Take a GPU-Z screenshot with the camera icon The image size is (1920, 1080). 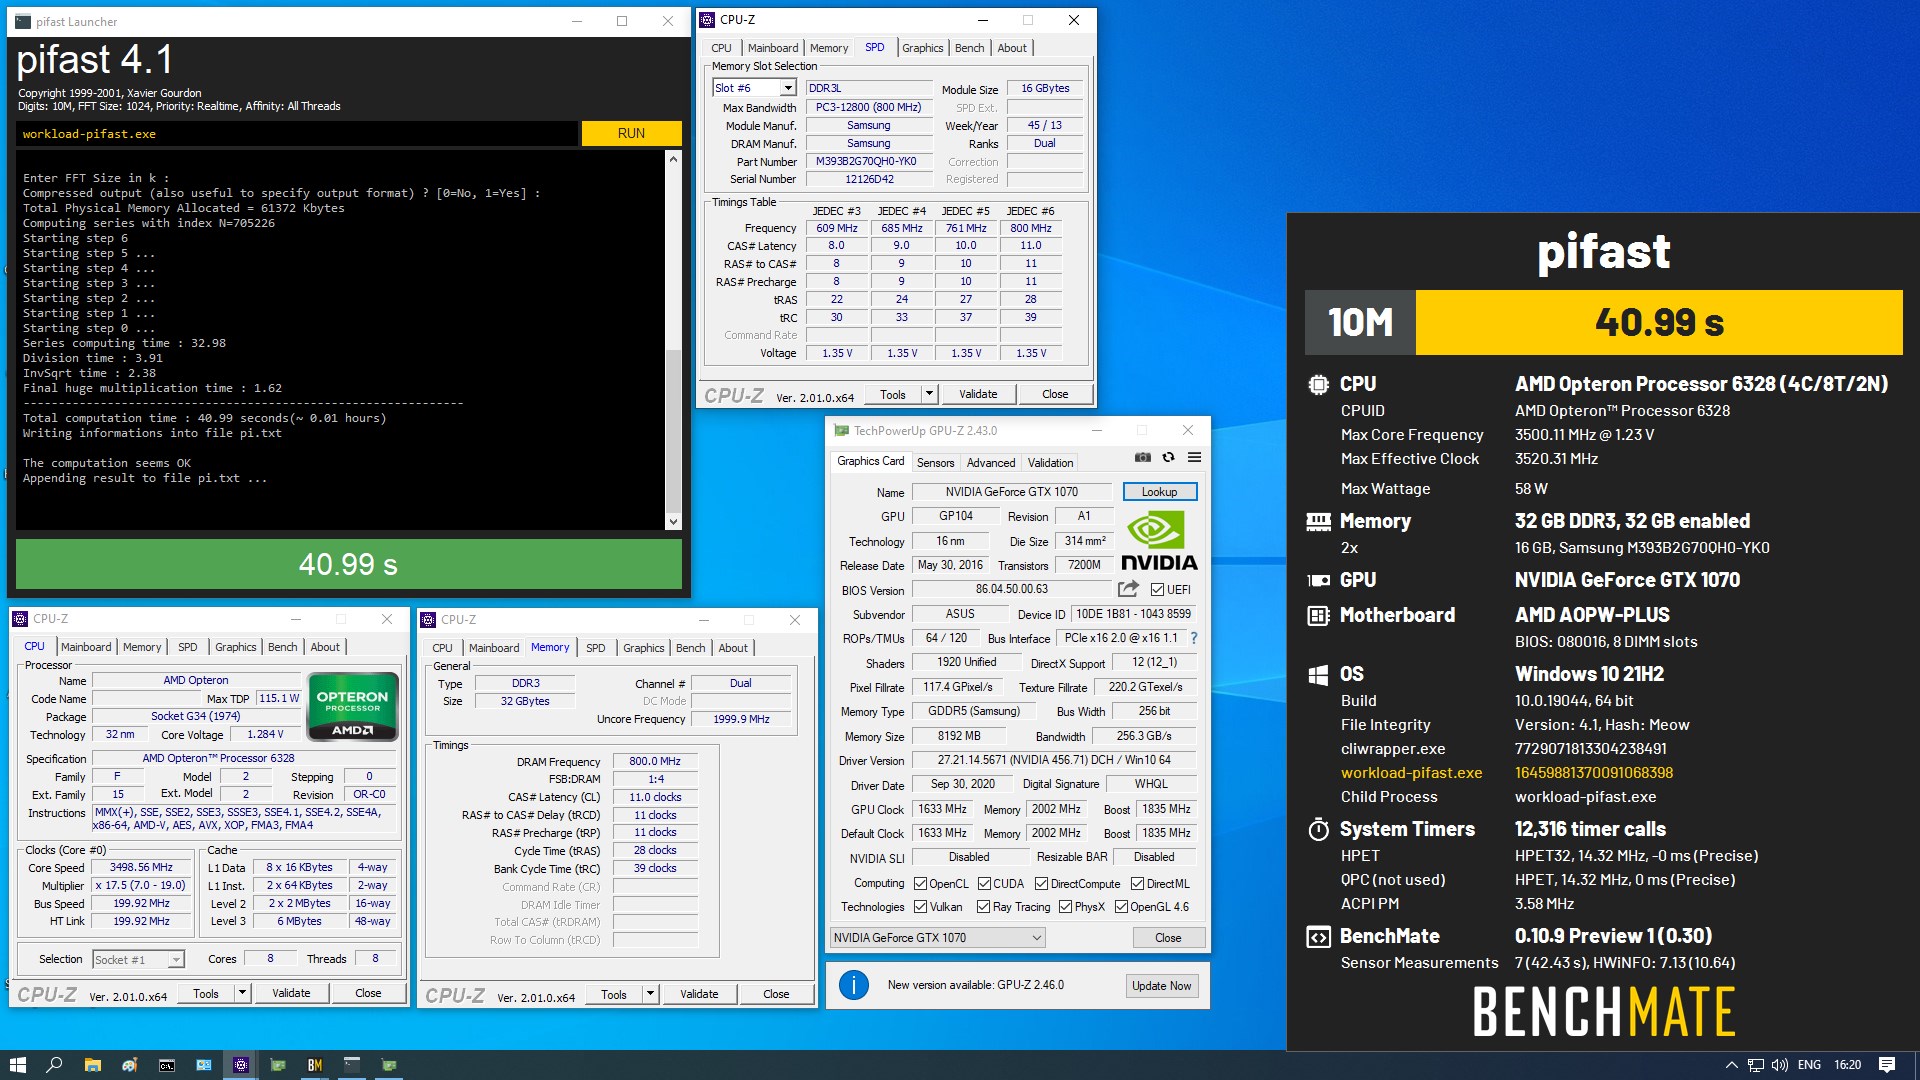1142,457
